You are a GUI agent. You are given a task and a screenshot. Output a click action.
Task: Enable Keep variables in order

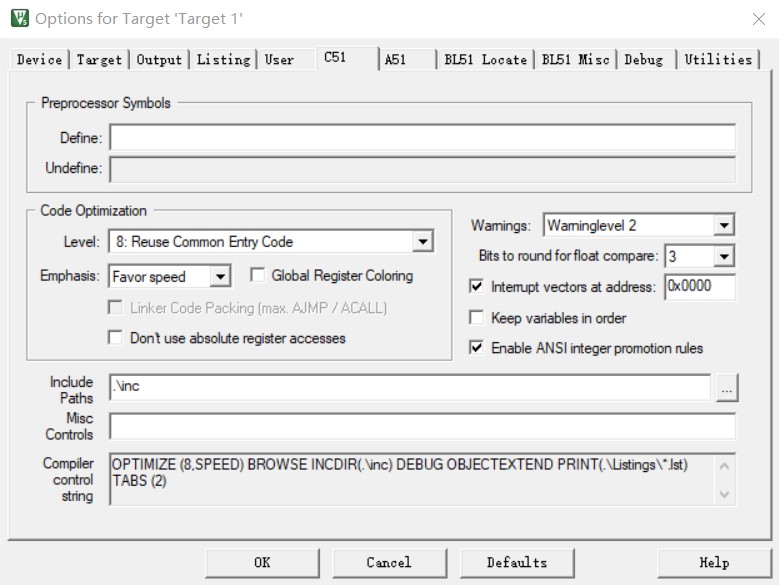pos(477,318)
